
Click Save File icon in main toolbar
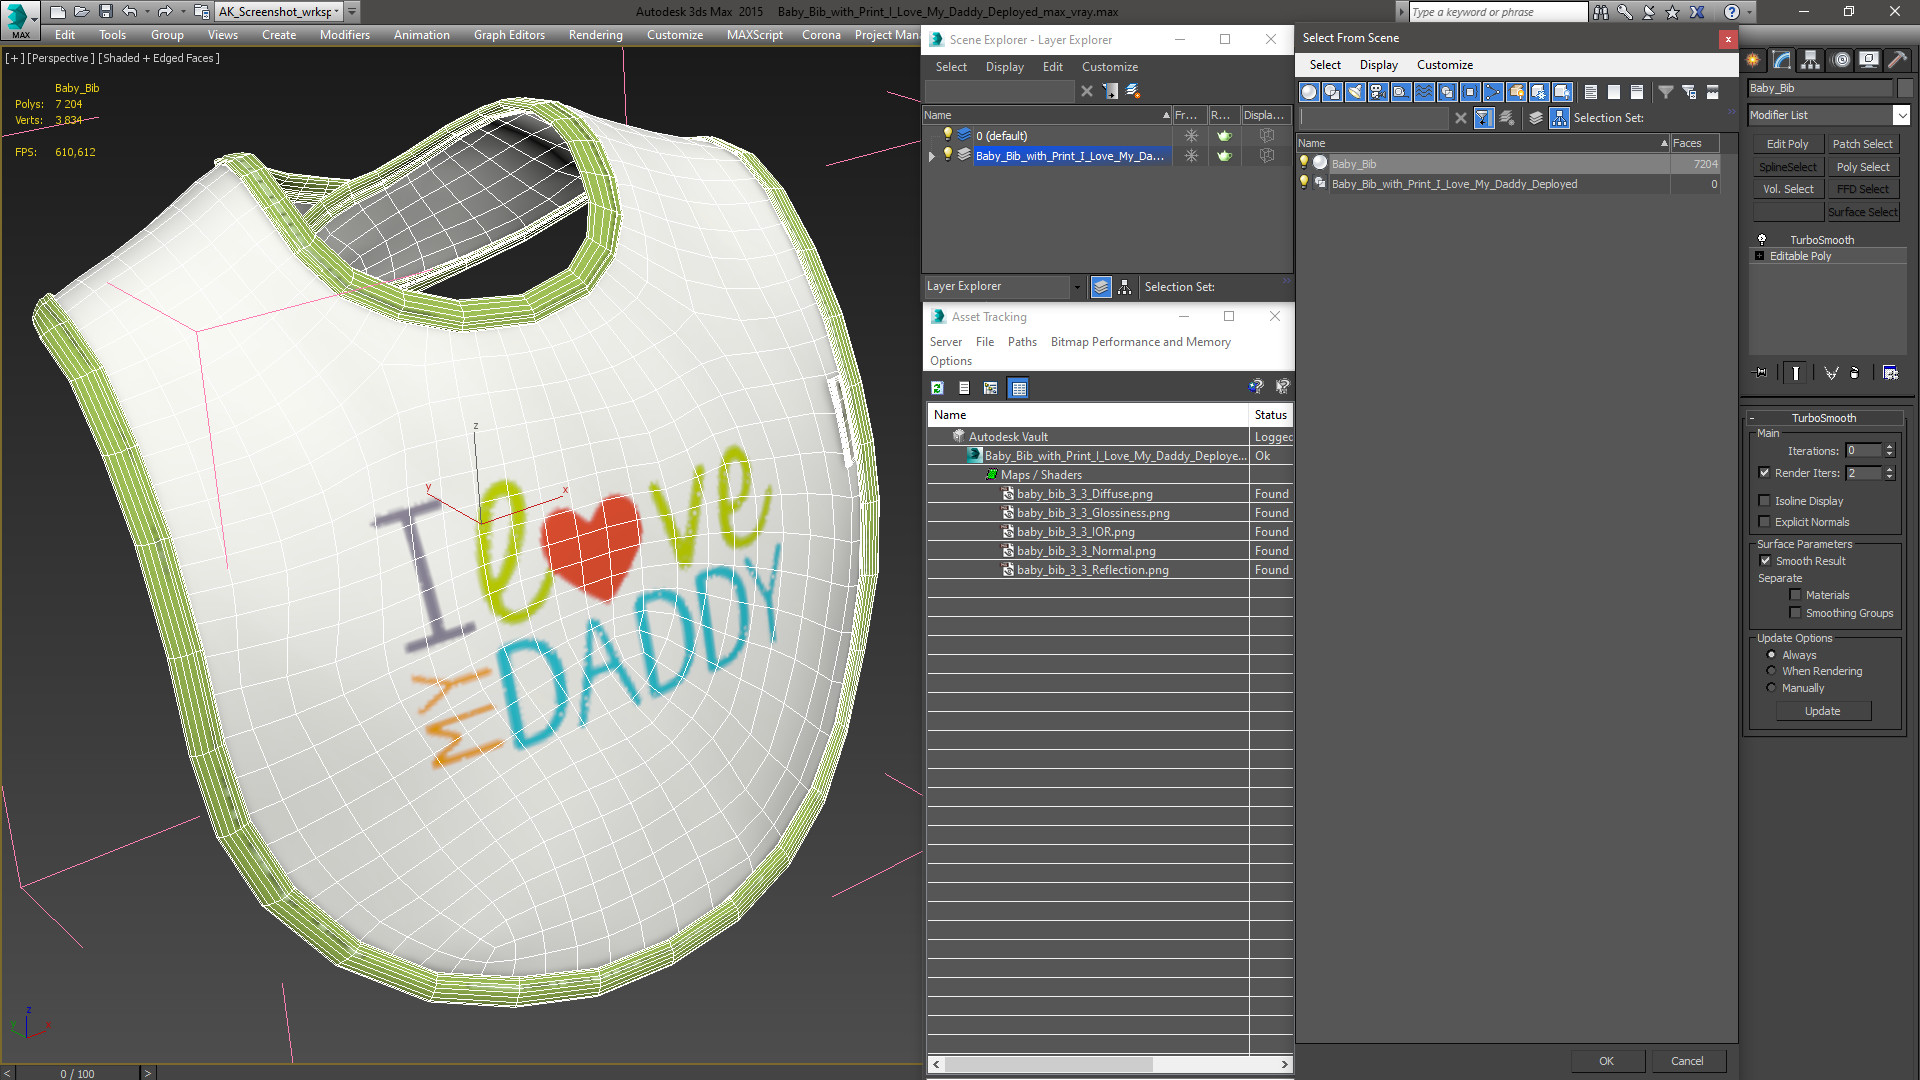105,12
